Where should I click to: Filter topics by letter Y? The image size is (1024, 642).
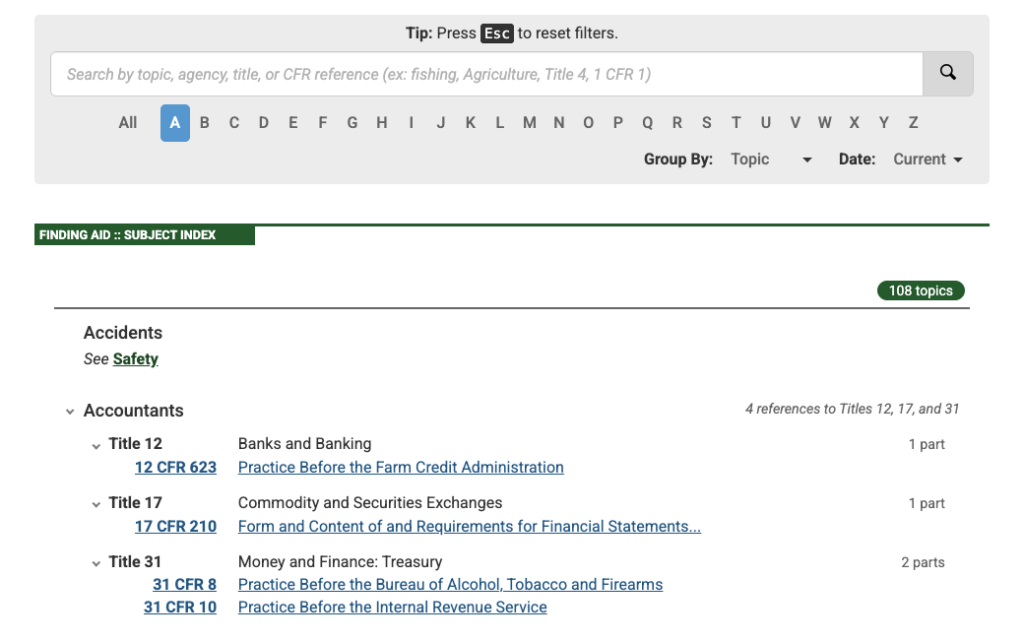click(x=884, y=123)
